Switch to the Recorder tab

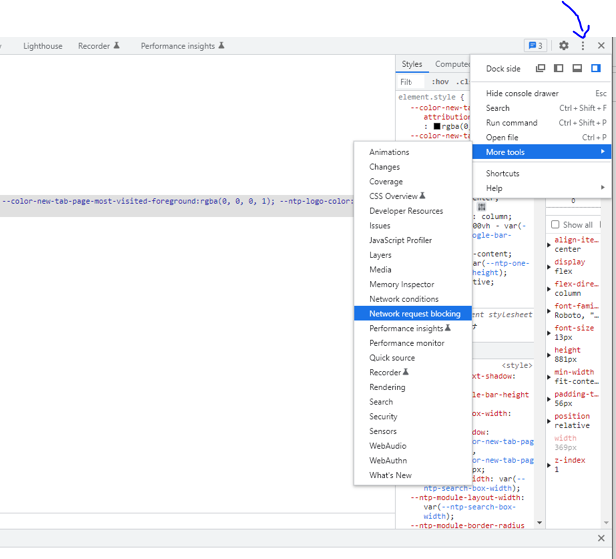click(x=99, y=46)
